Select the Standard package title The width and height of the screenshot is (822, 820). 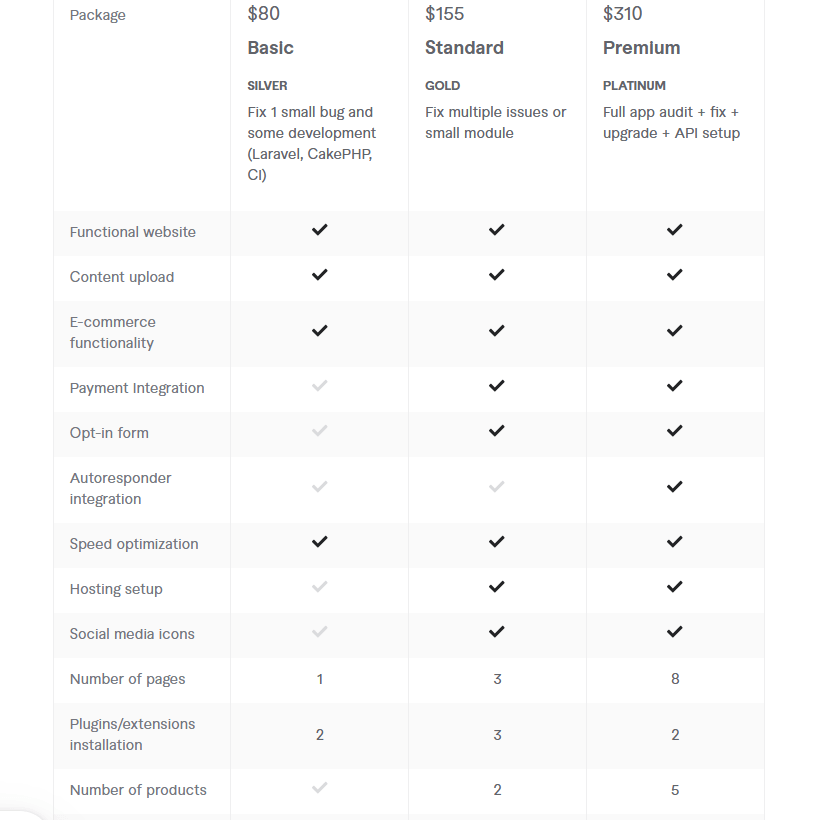[x=464, y=48]
